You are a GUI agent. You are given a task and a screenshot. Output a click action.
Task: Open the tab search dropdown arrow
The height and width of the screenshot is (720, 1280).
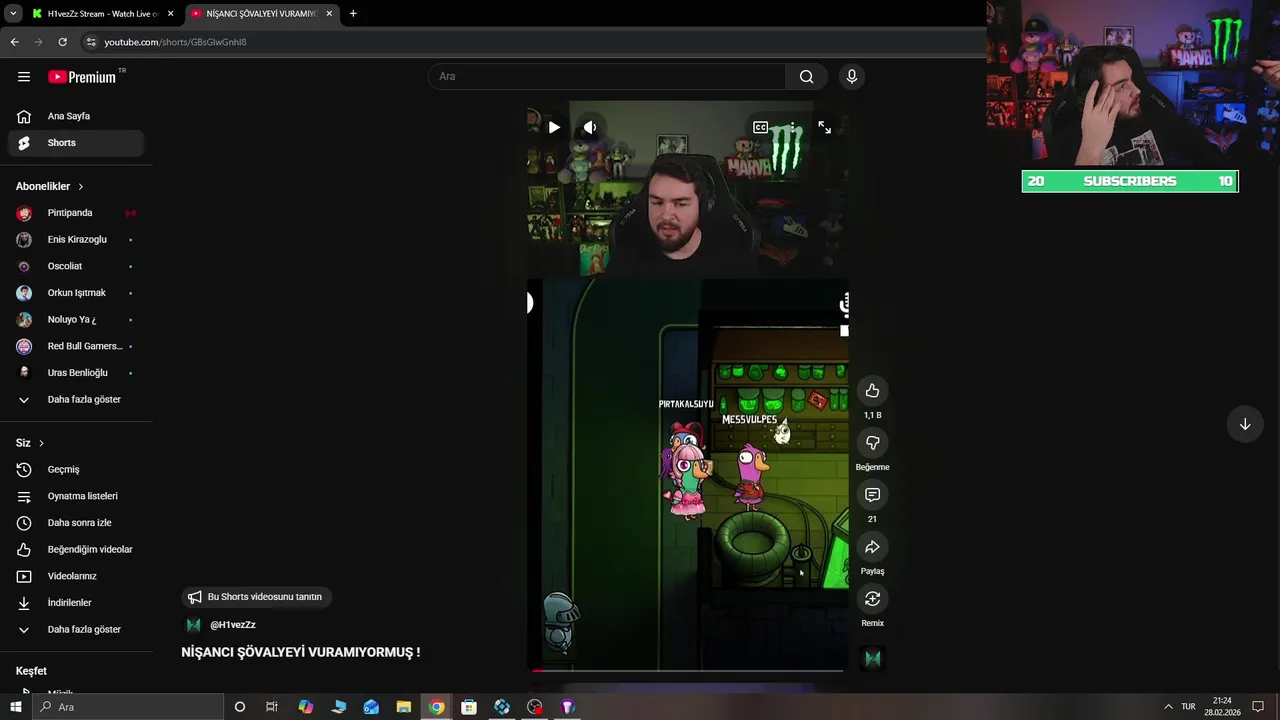click(x=13, y=14)
